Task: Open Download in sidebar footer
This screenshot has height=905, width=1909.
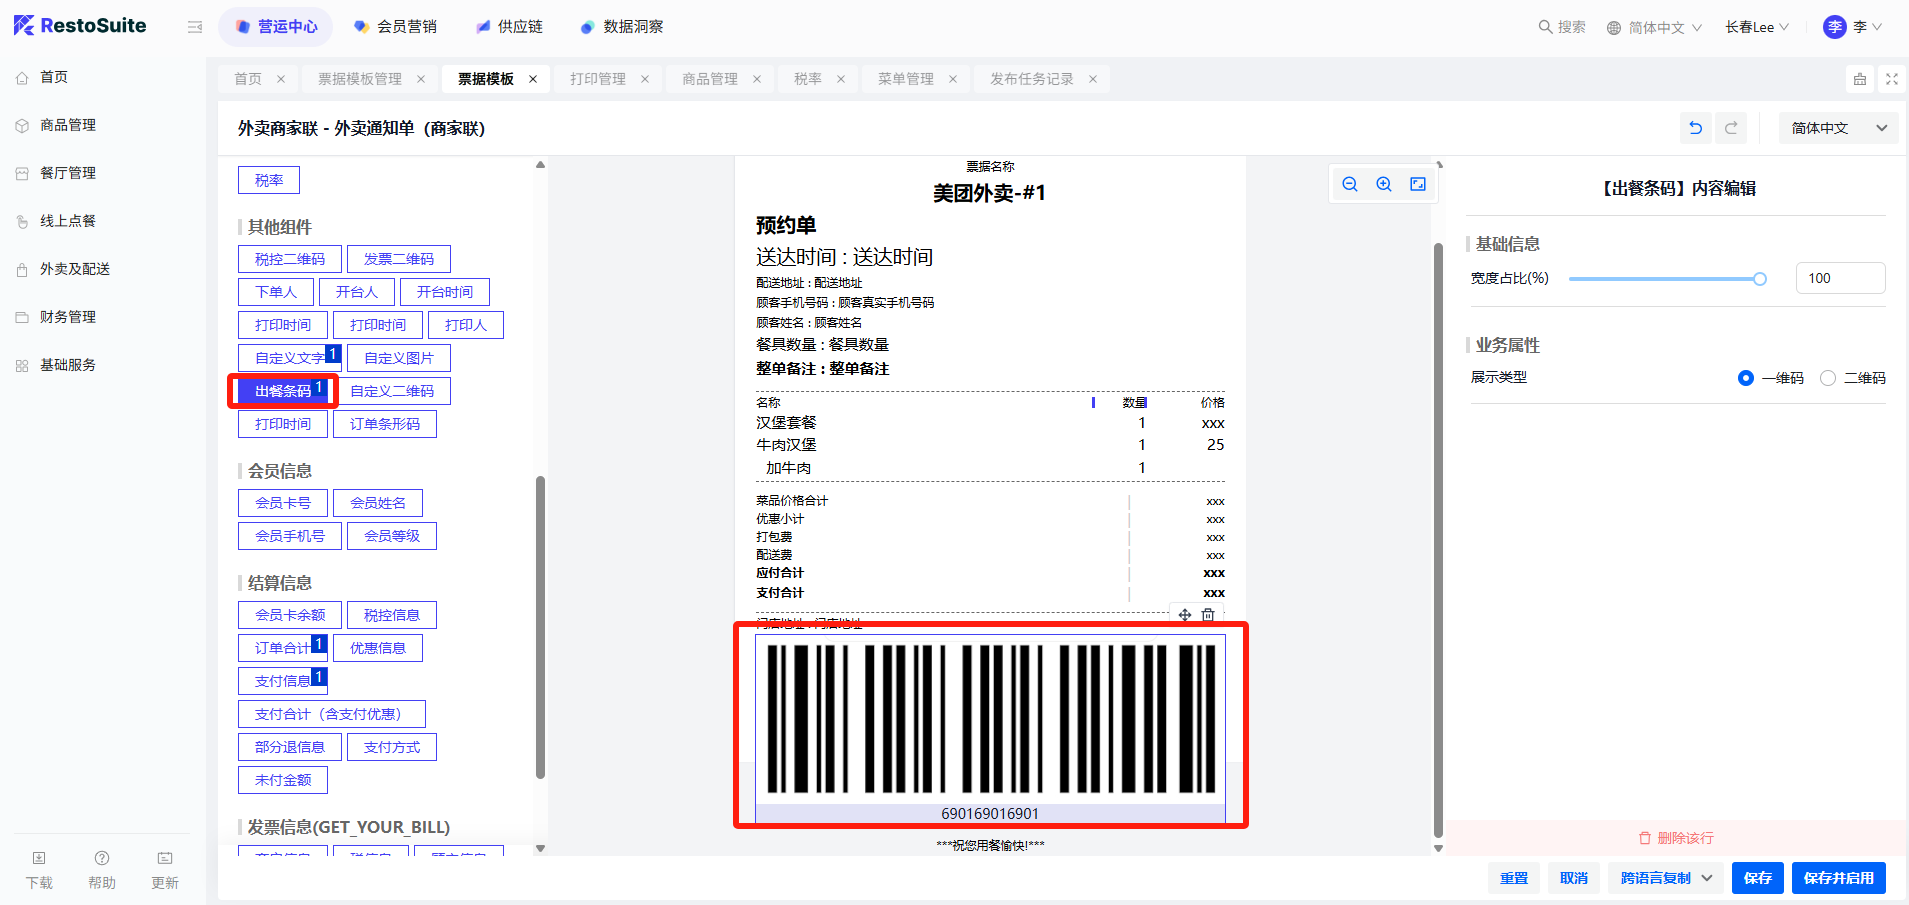Action: (x=39, y=870)
